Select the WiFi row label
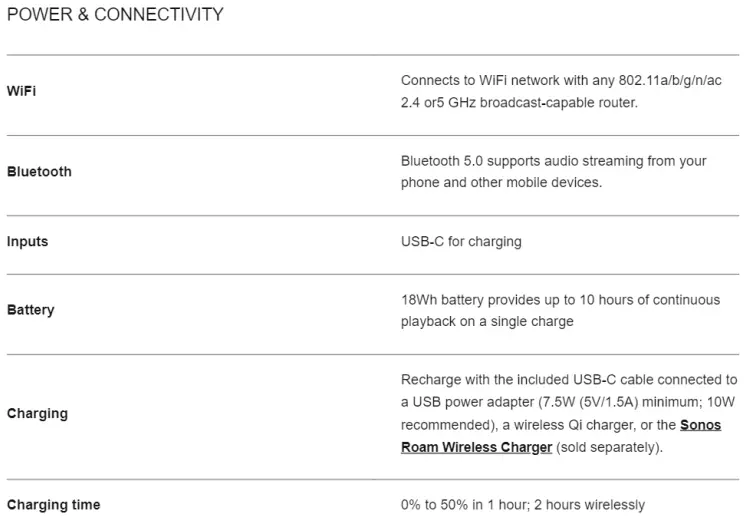The height and width of the screenshot is (518, 749). 22,91
